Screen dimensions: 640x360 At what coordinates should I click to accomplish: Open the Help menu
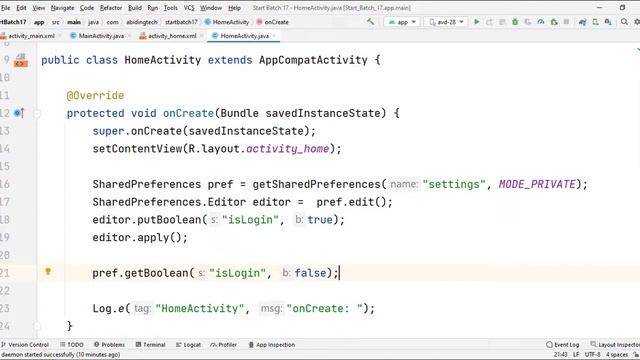pyautogui.click(x=234, y=8)
